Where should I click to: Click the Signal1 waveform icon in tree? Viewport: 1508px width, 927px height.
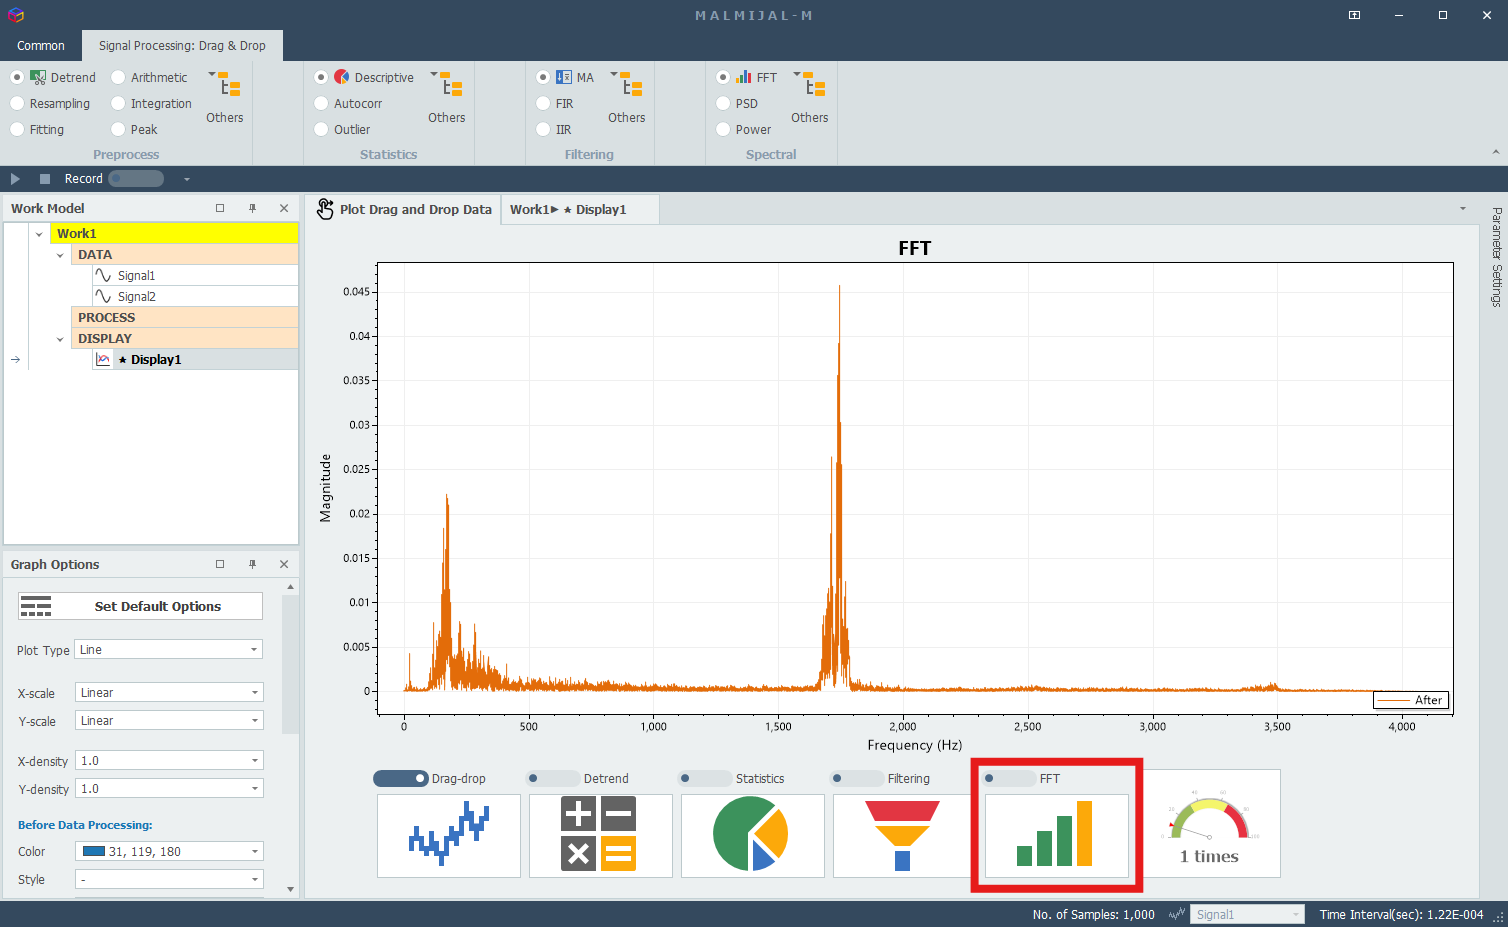tap(103, 275)
